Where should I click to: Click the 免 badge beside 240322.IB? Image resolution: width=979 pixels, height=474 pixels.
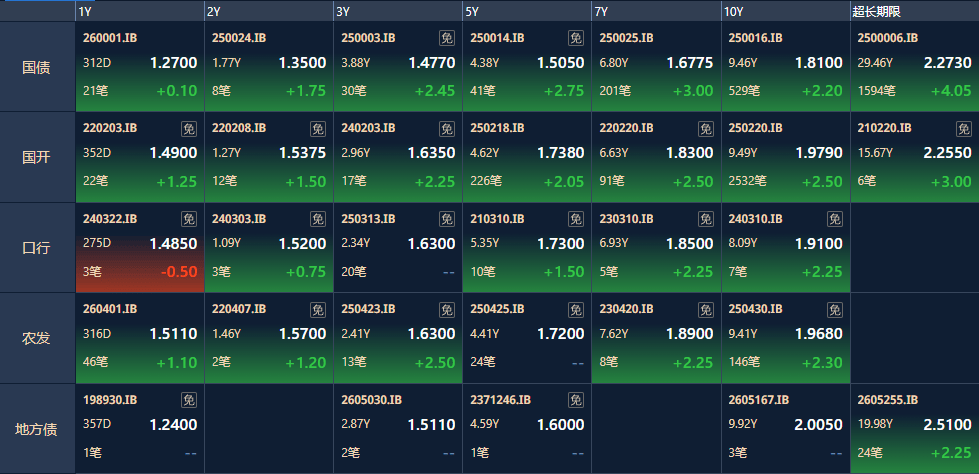[x=188, y=218]
